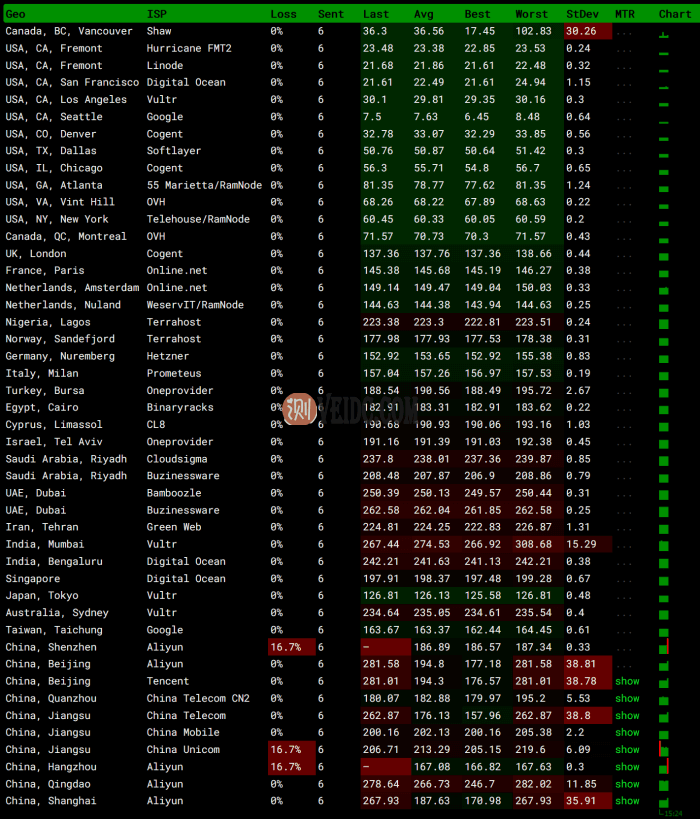Open MTR show link for Quanzhou China Telecom CN2
The image size is (700, 819).
click(627, 698)
